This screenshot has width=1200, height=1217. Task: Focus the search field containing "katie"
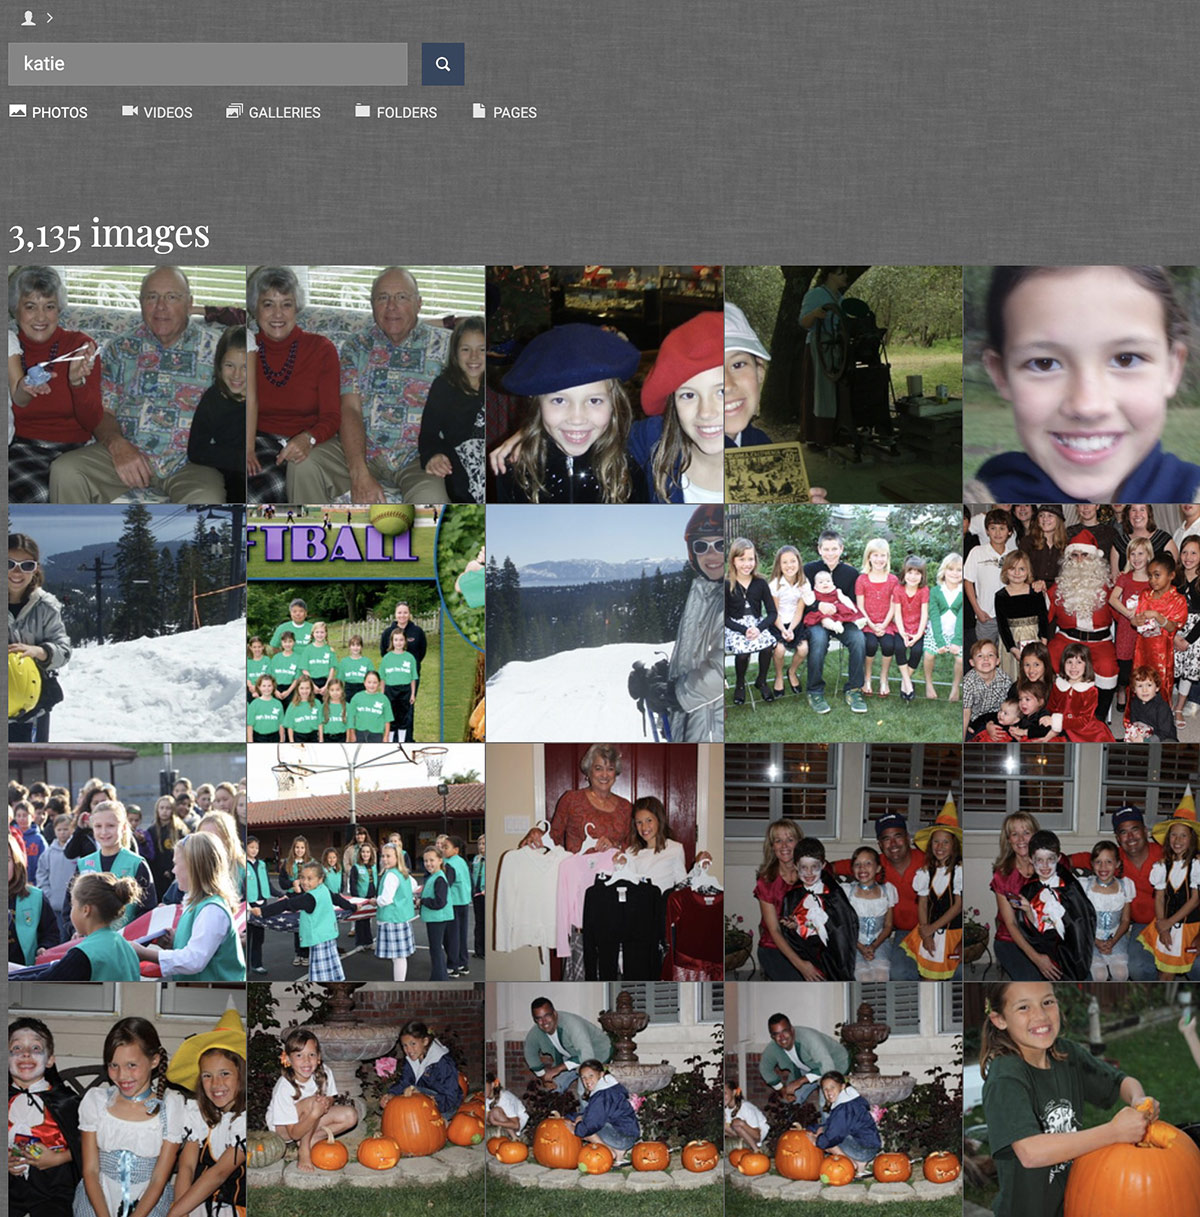tap(207, 64)
